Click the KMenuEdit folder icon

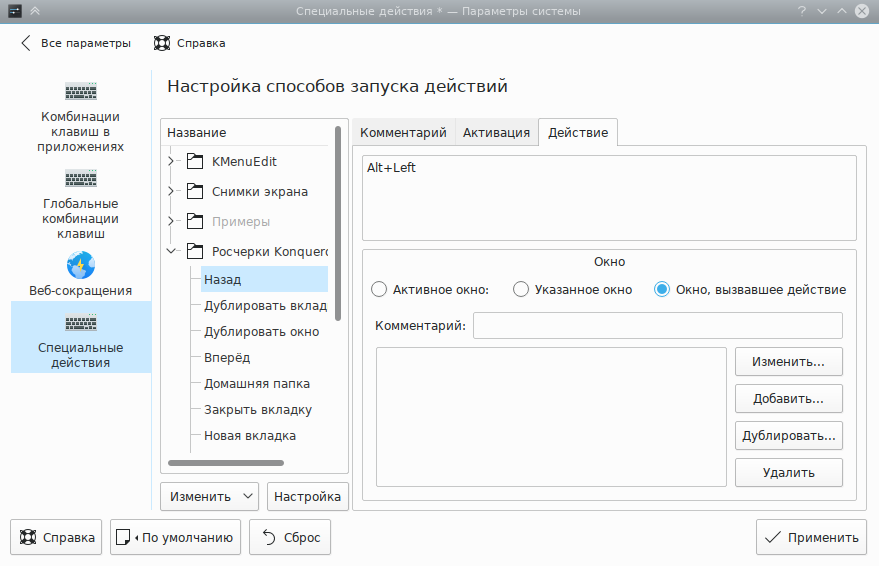pyautogui.click(x=194, y=161)
